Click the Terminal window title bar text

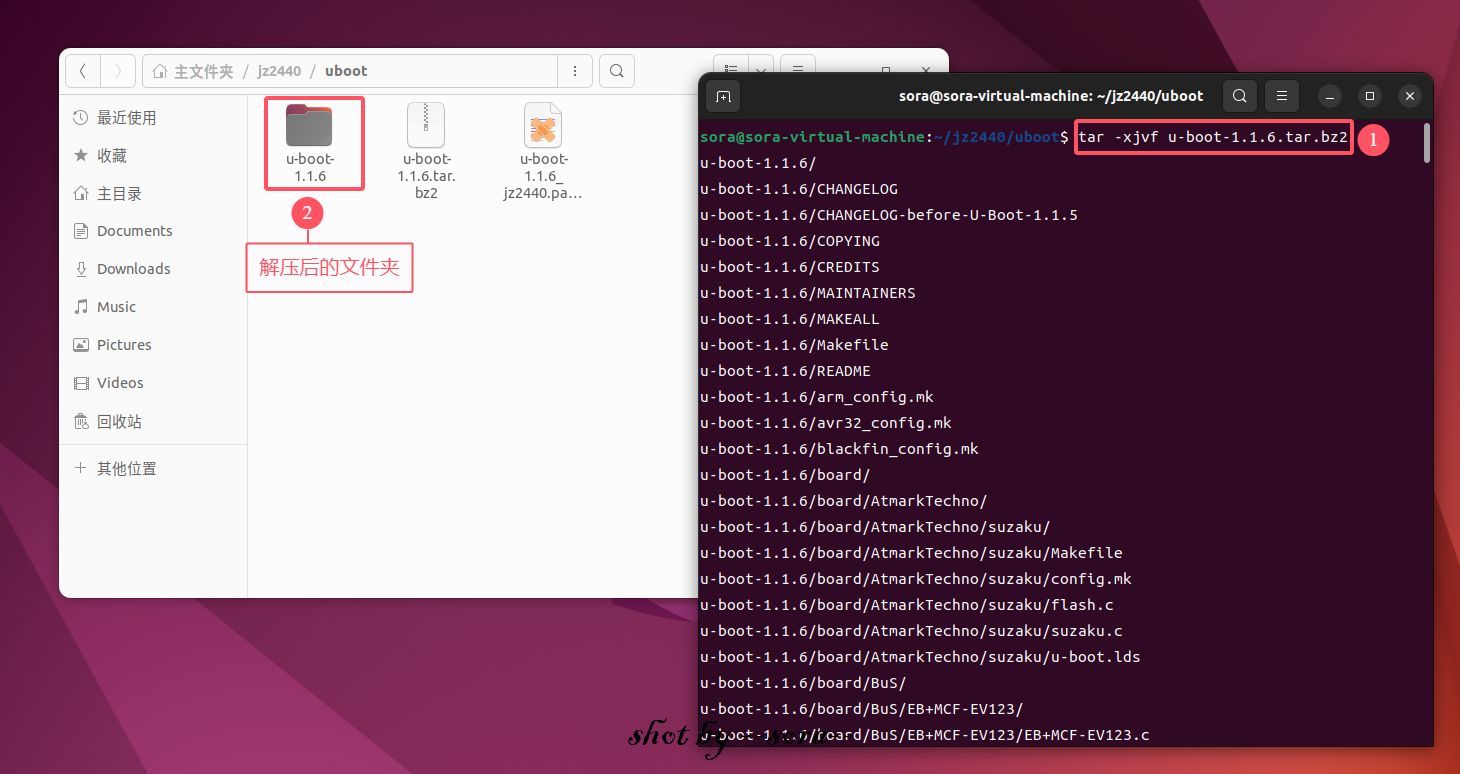tap(1052, 96)
